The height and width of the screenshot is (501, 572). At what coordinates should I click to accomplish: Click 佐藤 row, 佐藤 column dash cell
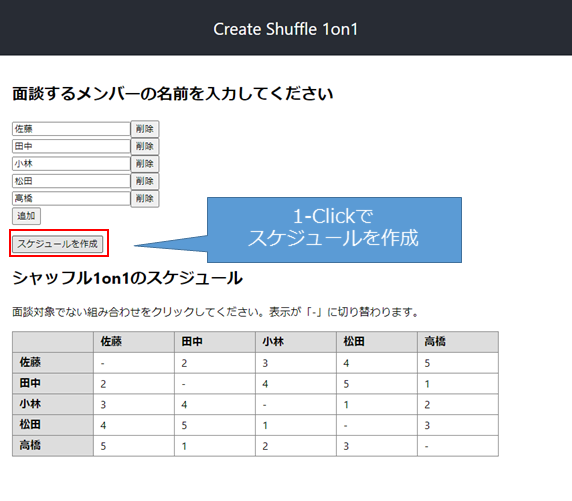click(x=134, y=363)
